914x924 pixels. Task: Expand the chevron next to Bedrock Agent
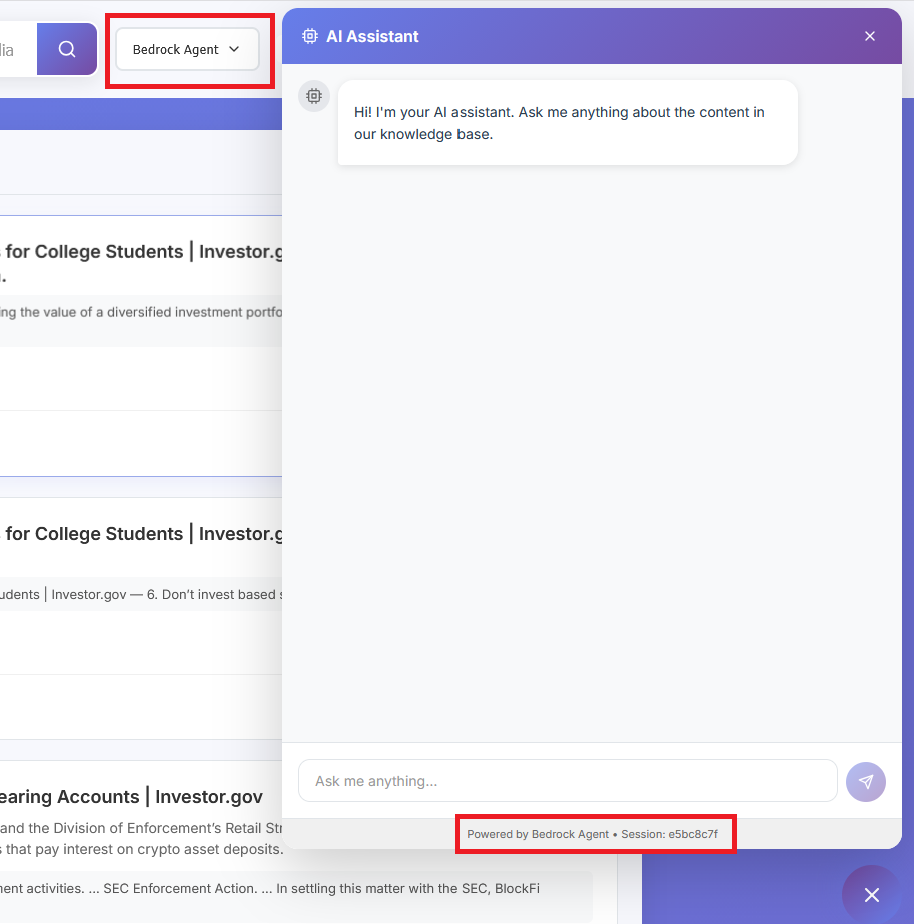pos(234,48)
